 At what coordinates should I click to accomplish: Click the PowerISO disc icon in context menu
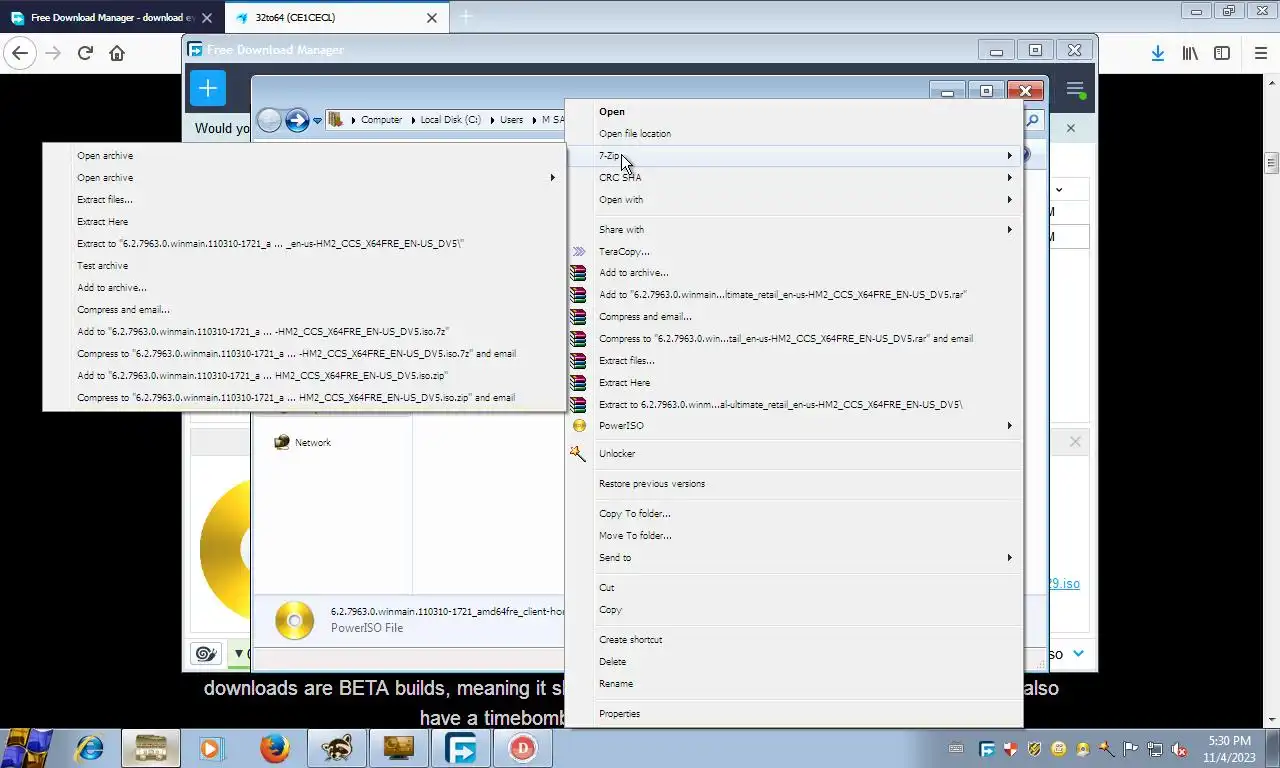pyautogui.click(x=579, y=425)
